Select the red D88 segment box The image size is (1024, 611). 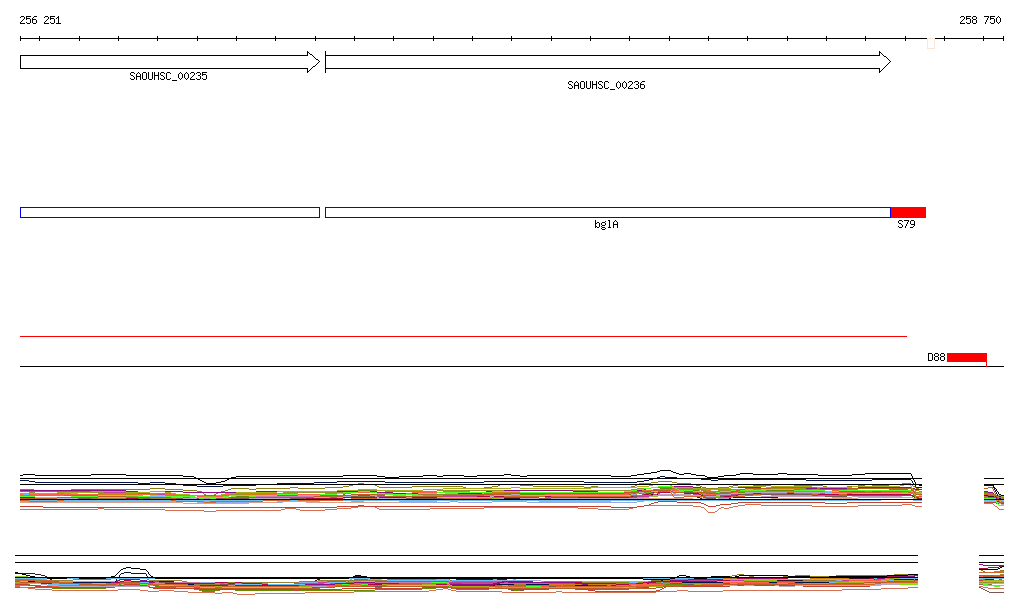pos(966,357)
